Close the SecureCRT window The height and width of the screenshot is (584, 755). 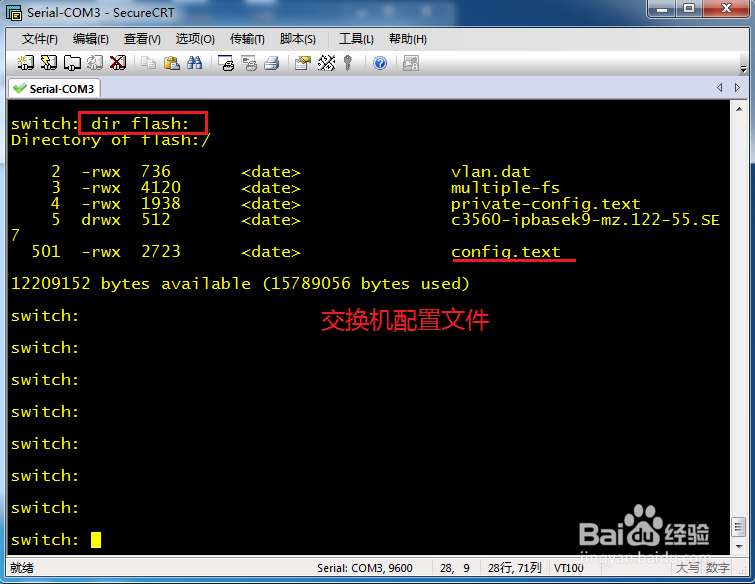[x=726, y=9]
